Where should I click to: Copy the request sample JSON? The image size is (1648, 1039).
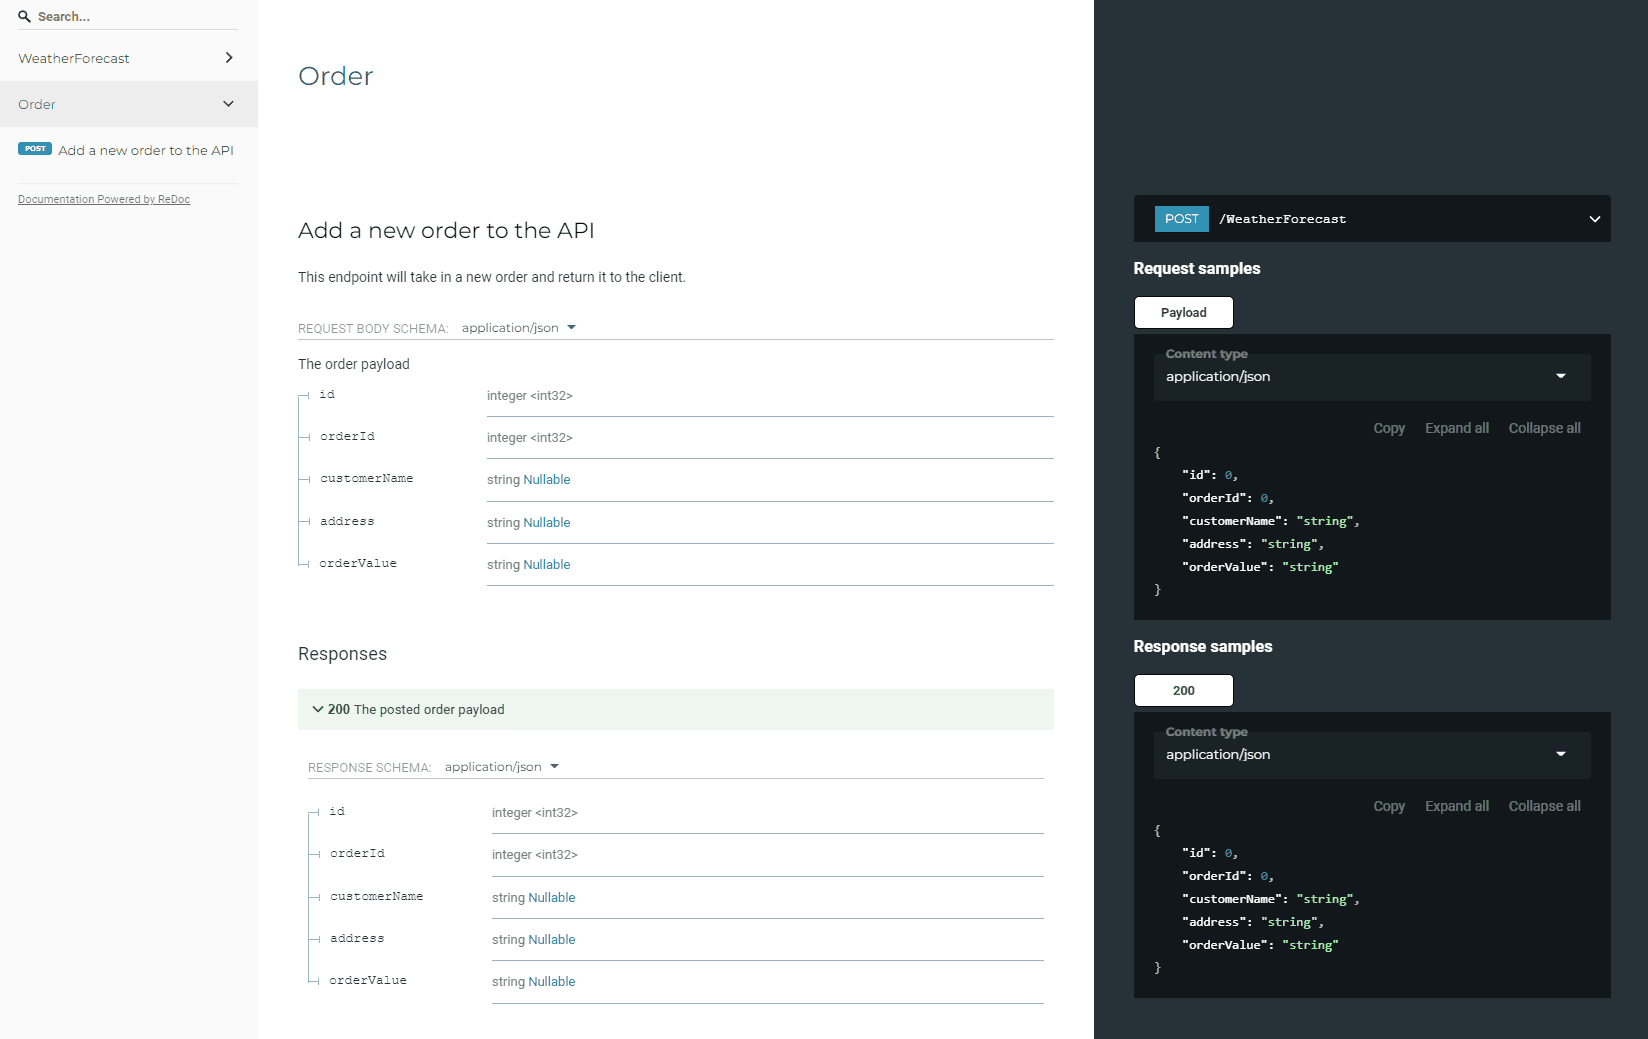pyautogui.click(x=1389, y=428)
